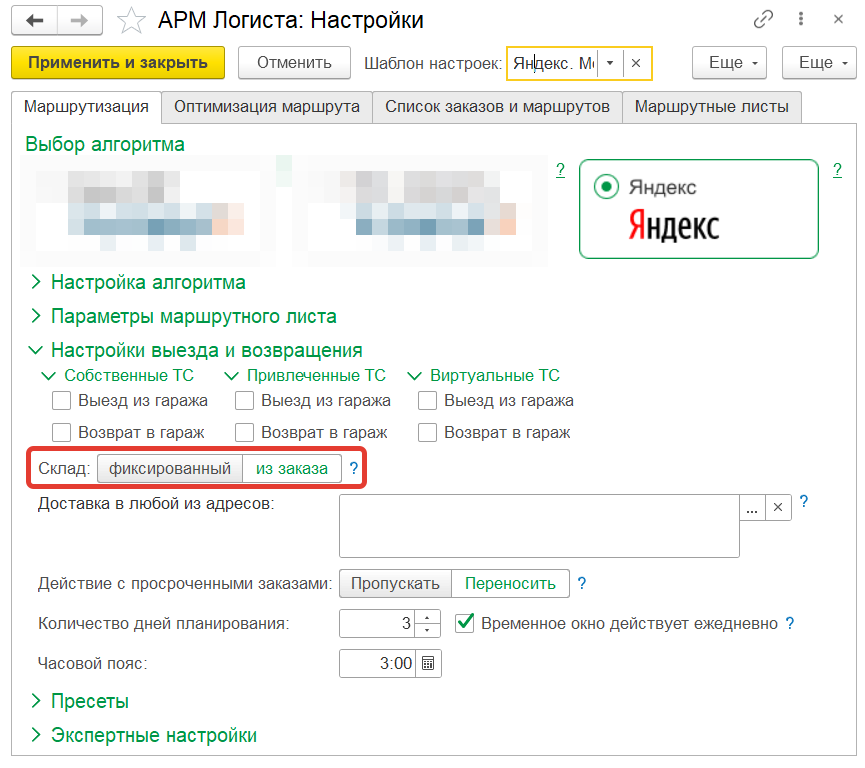
Task: Open the Маршрутные листы tab
Action: coord(712,106)
